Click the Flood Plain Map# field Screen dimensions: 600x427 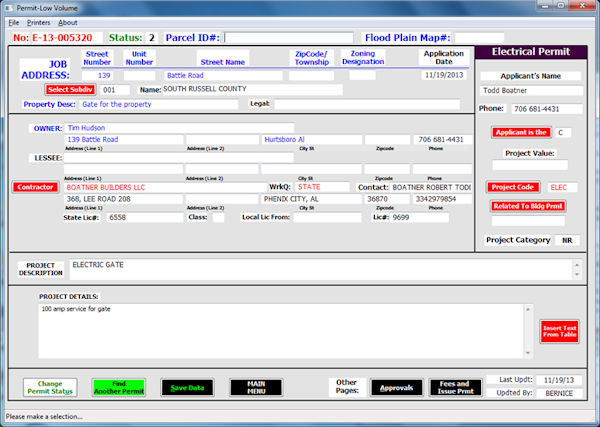(479, 37)
